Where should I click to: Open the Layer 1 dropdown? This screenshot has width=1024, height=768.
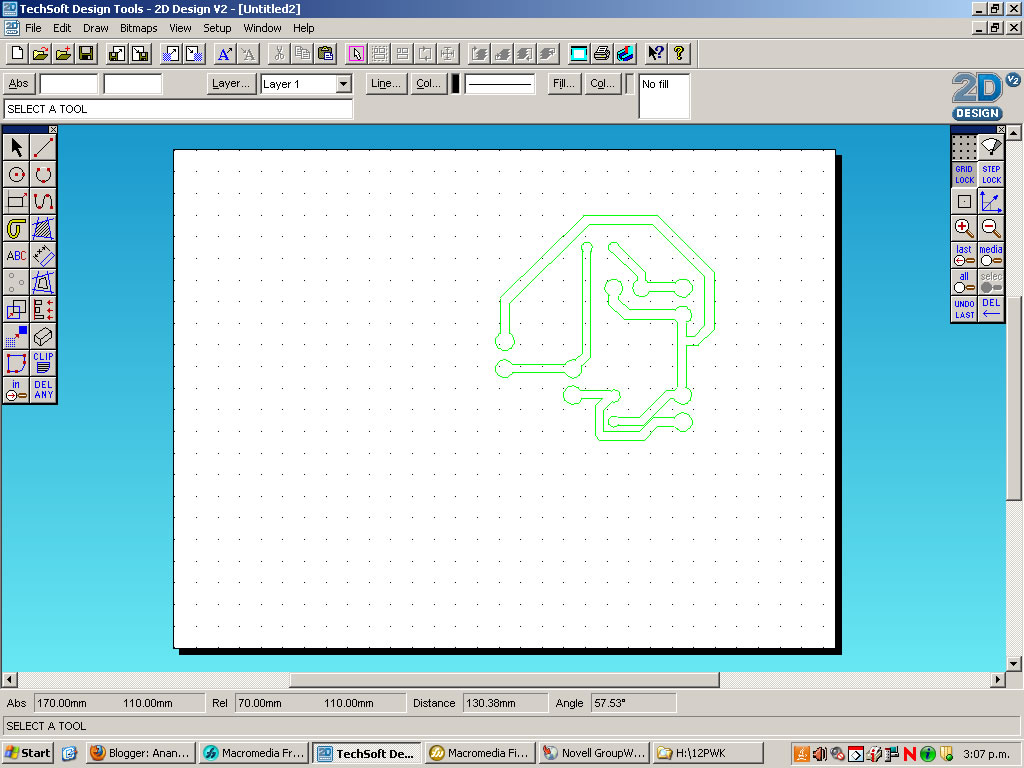[x=344, y=84]
